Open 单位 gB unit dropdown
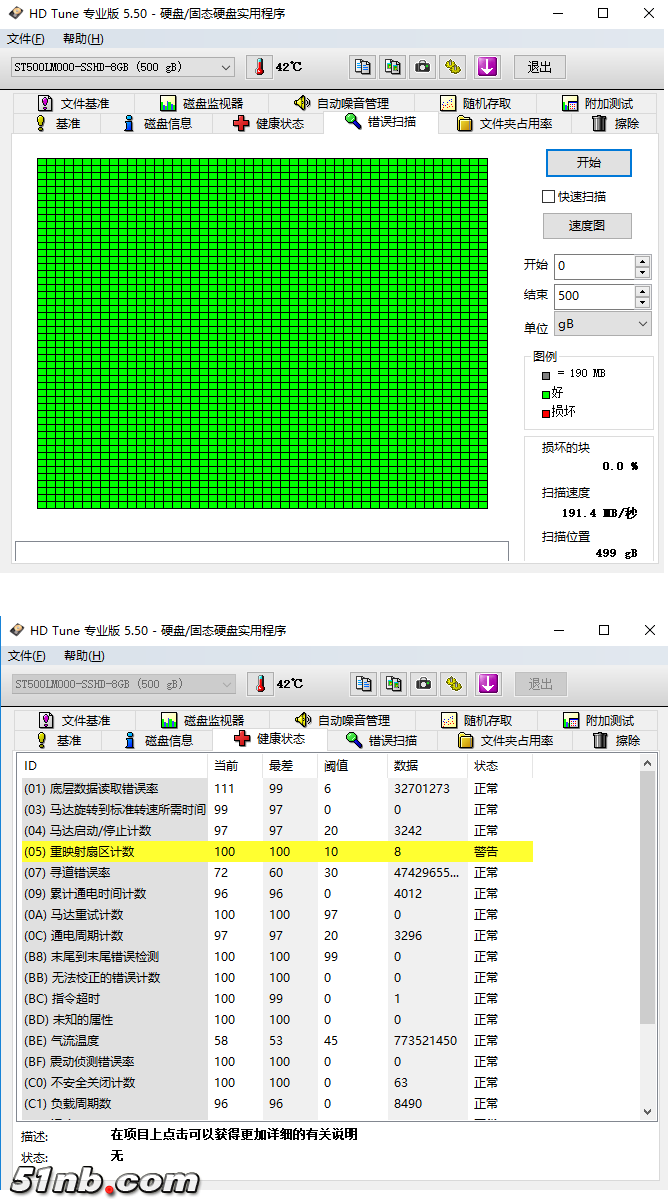The image size is (668, 1204). coord(602,324)
